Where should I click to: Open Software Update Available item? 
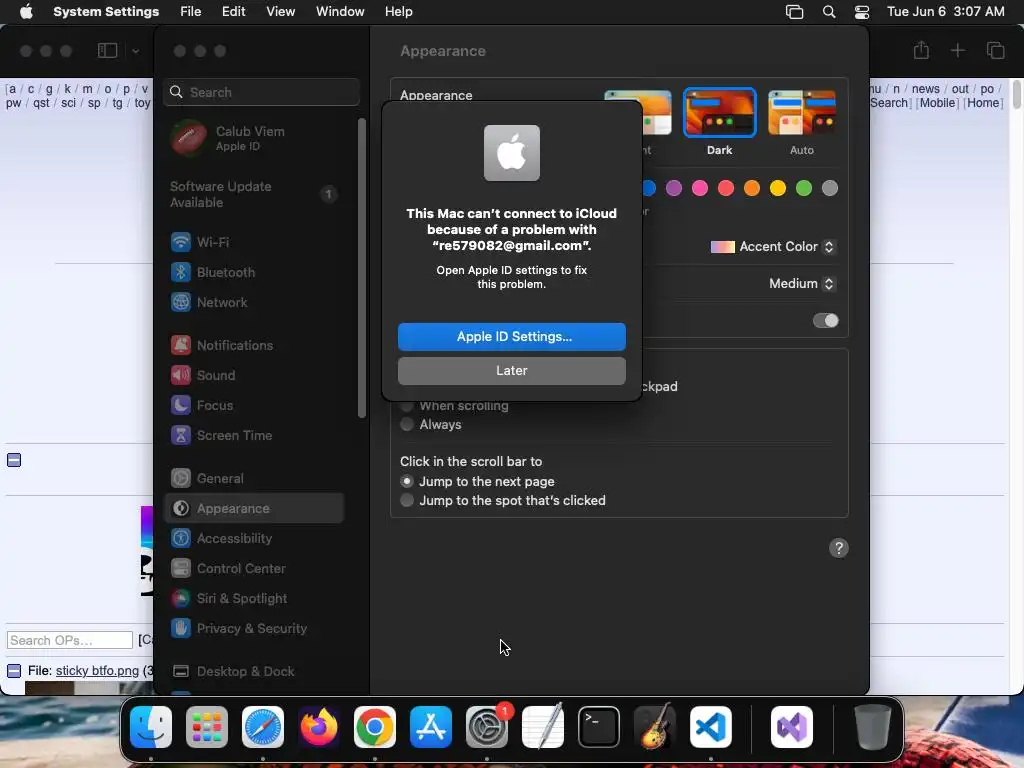(x=254, y=195)
